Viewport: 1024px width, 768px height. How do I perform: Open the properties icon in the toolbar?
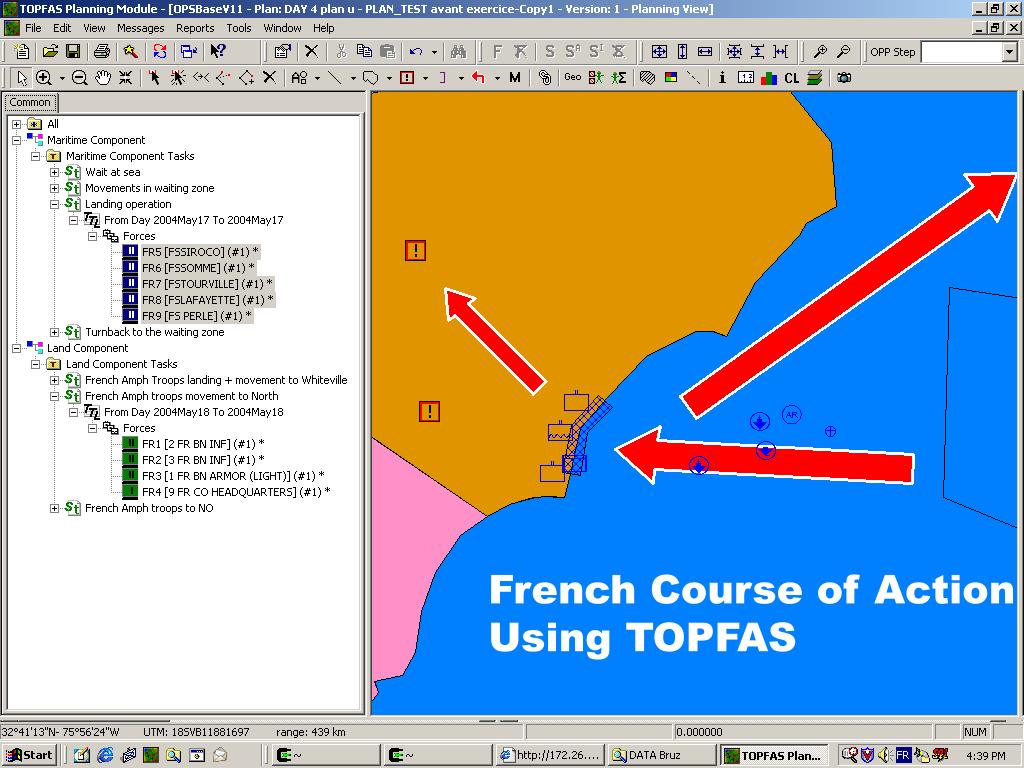[283, 52]
